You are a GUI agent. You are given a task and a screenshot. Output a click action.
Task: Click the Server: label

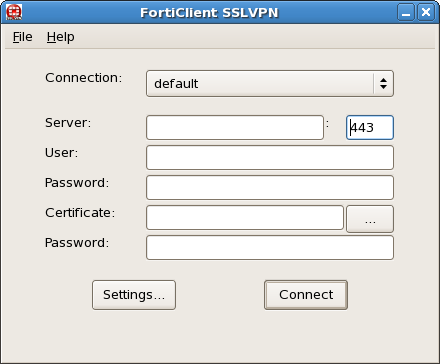click(x=68, y=123)
